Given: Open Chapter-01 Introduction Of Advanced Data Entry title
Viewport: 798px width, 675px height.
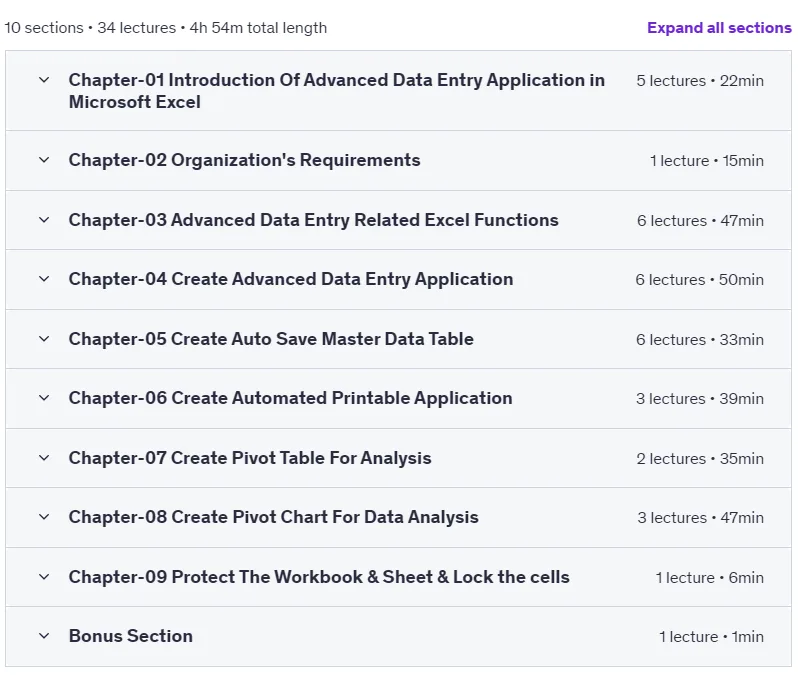Looking at the screenshot, I should (336, 91).
